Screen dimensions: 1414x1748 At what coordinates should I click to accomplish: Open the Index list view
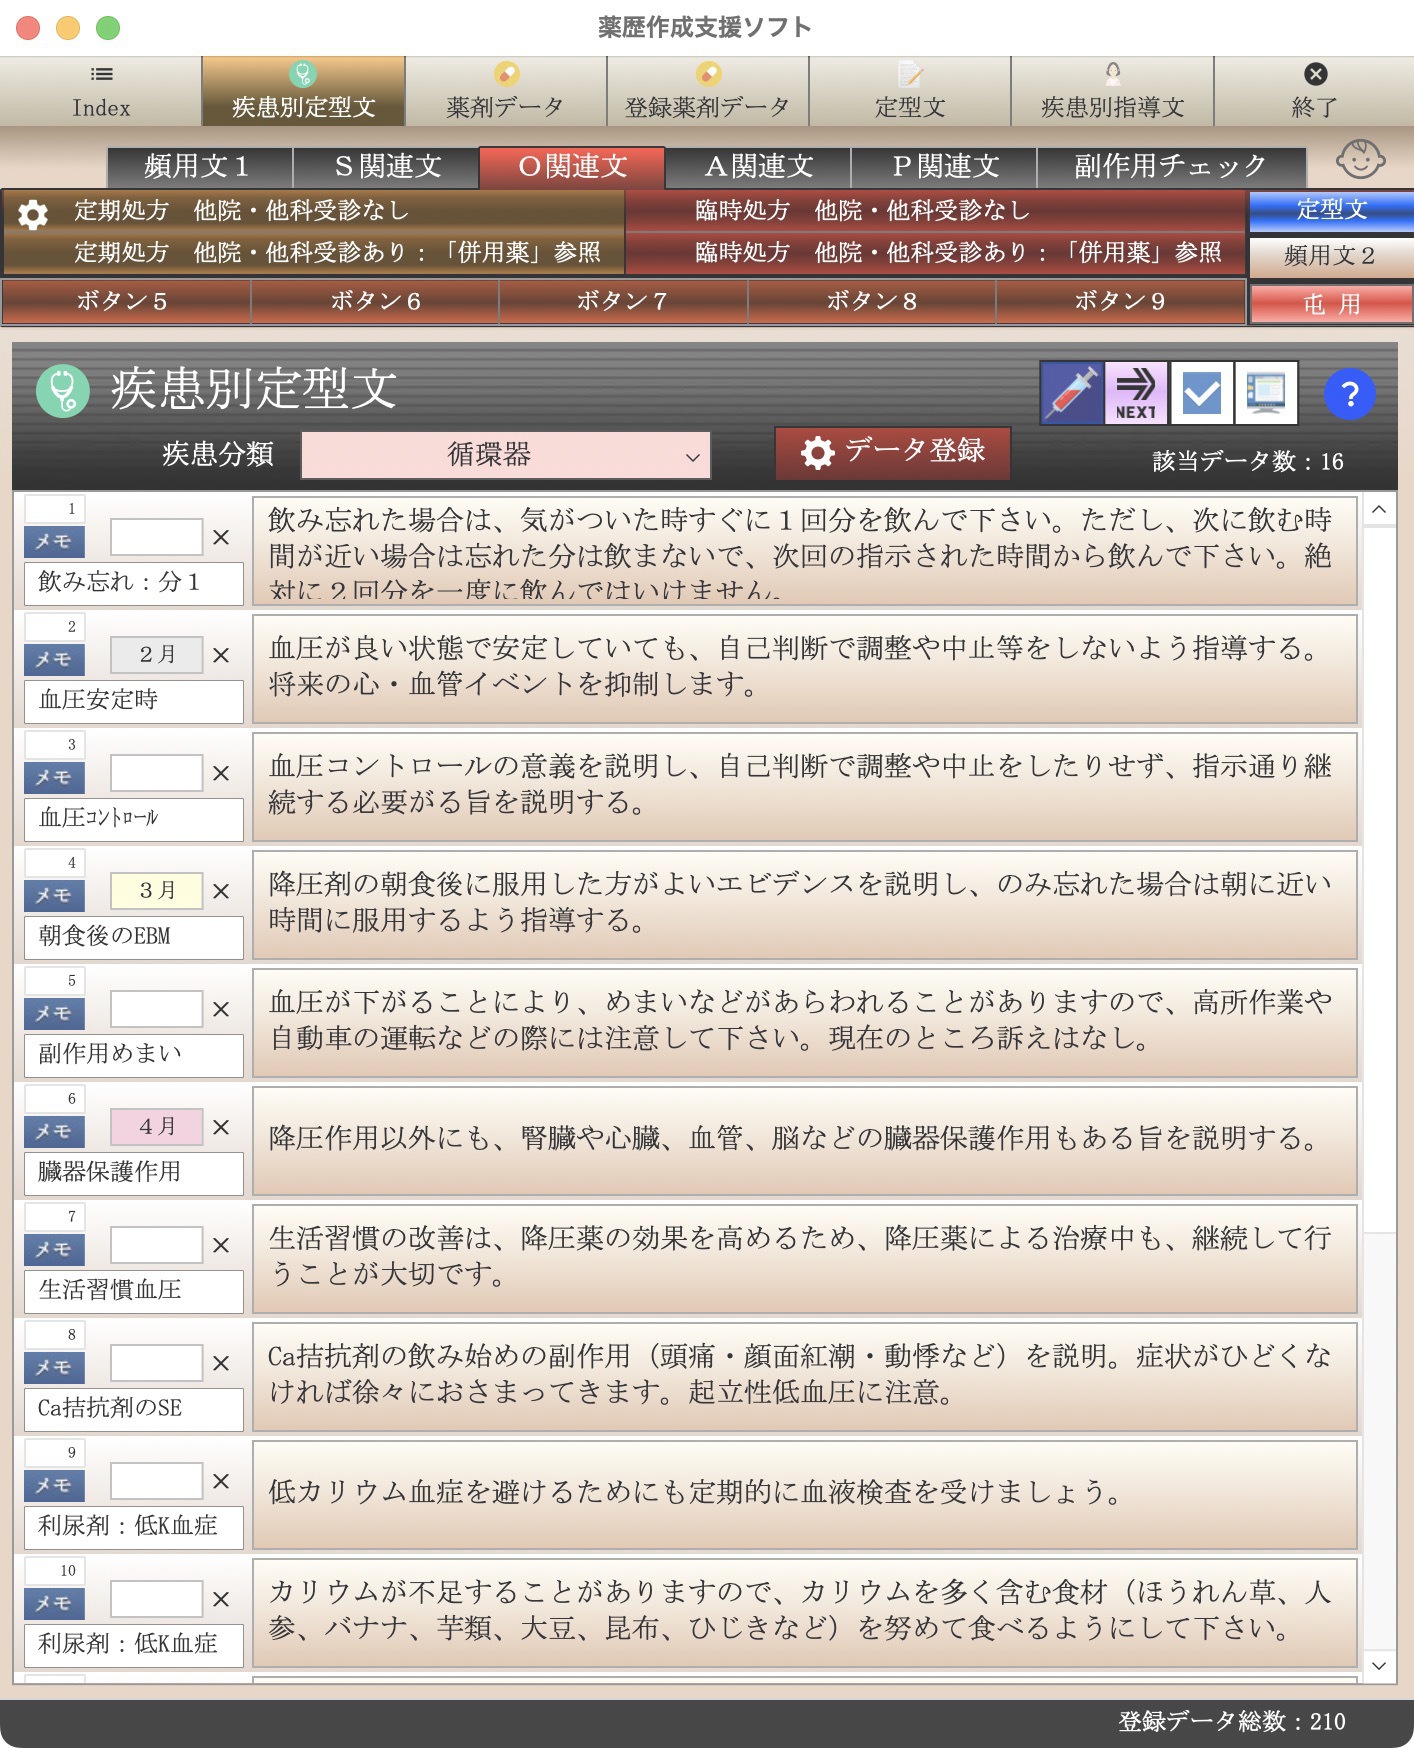(101, 92)
